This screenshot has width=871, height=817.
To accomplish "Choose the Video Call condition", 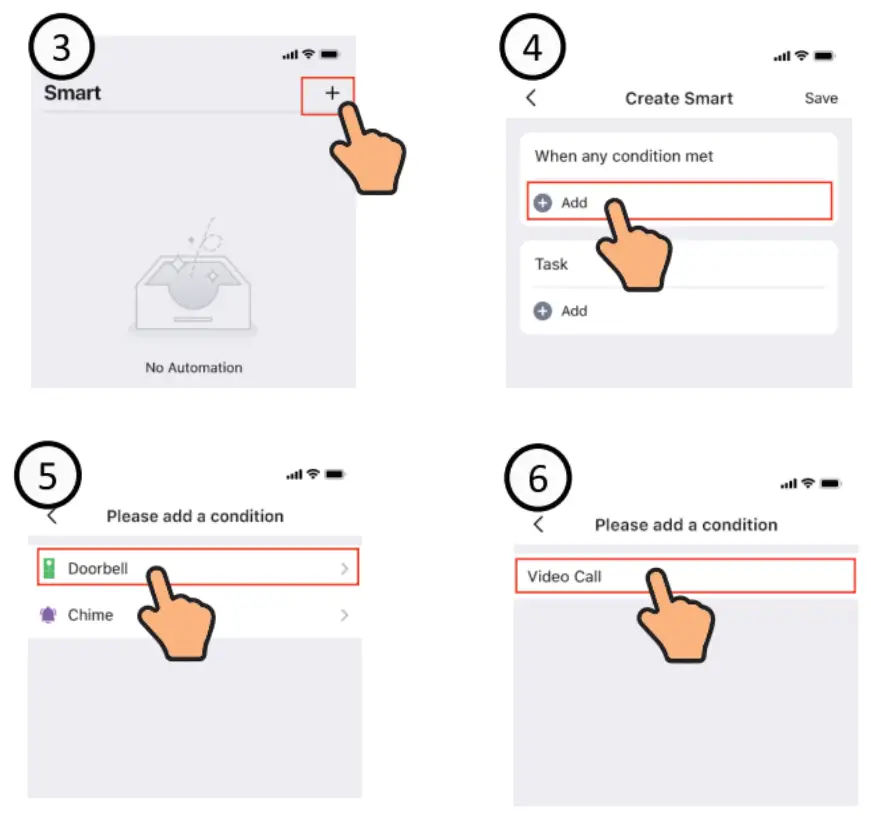I will (685, 576).
